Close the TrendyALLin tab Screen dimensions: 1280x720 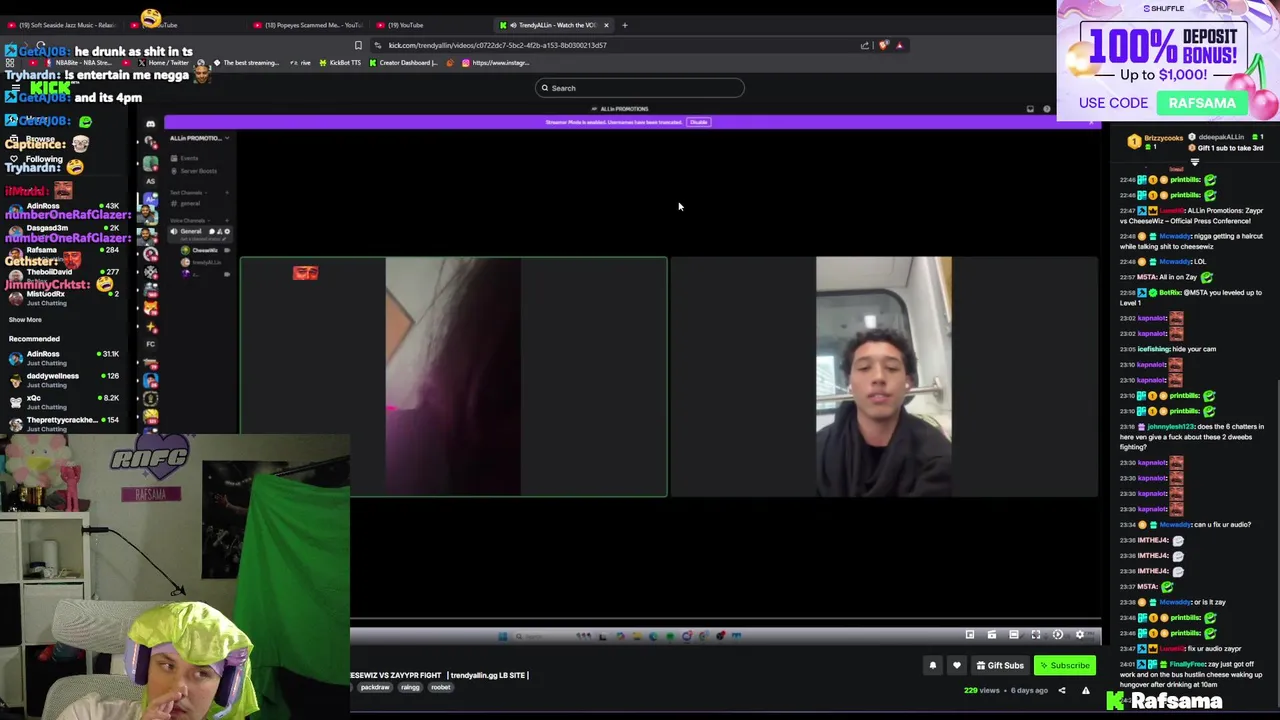point(606,25)
